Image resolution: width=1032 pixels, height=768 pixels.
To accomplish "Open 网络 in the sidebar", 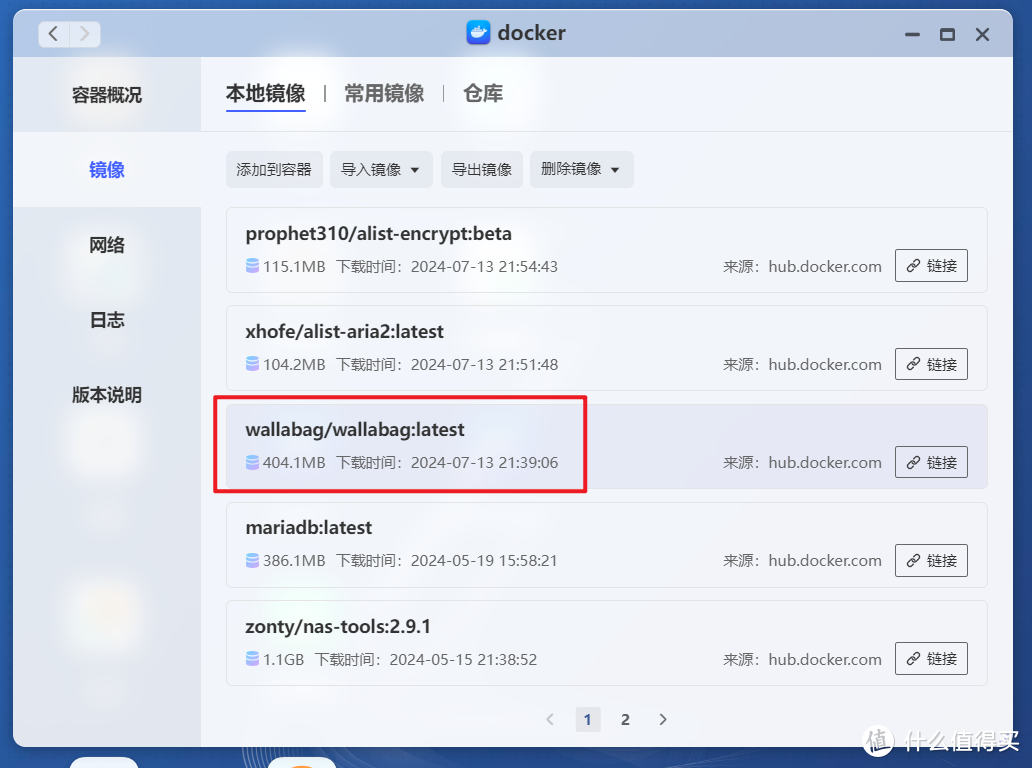I will coord(107,245).
